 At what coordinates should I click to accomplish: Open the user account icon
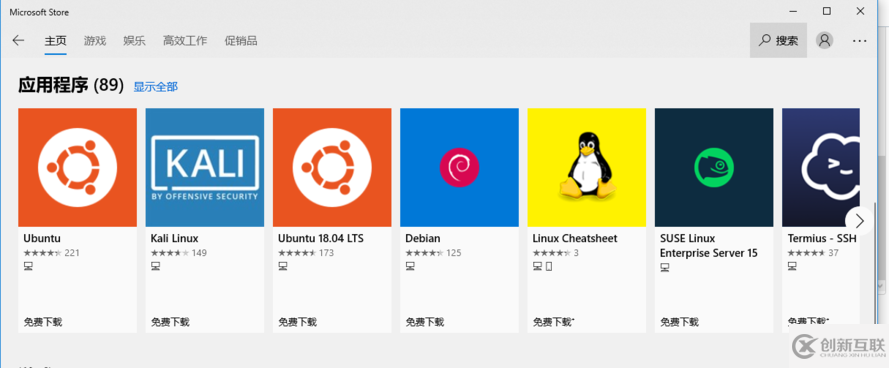point(824,40)
